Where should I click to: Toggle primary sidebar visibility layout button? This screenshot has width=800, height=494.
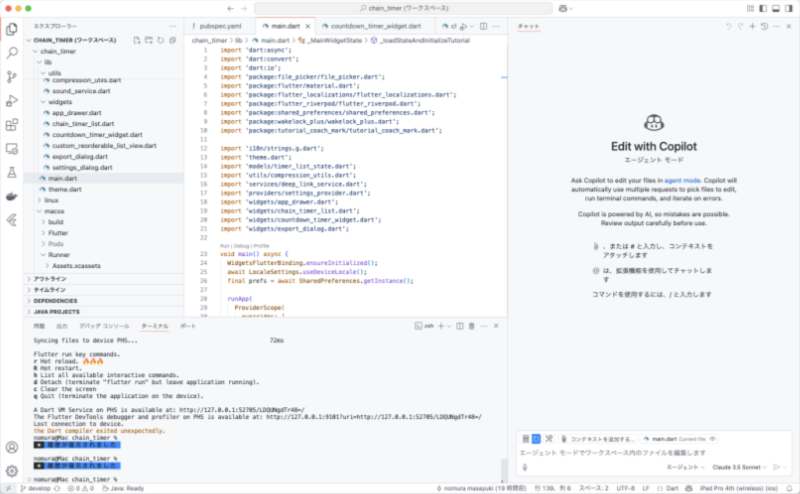pyautogui.click(x=763, y=8)
